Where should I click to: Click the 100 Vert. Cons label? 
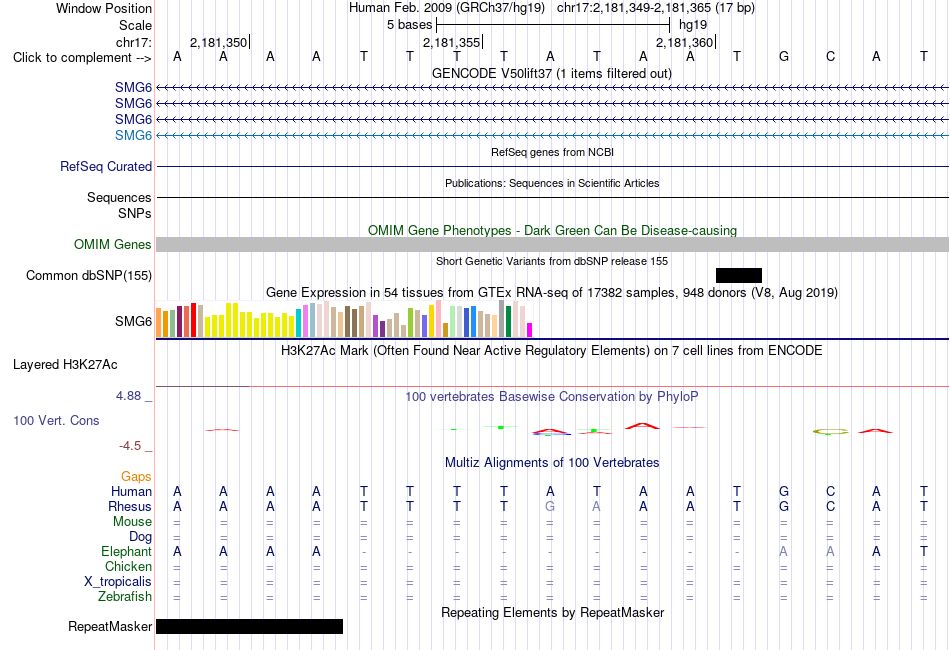point(56,420)
